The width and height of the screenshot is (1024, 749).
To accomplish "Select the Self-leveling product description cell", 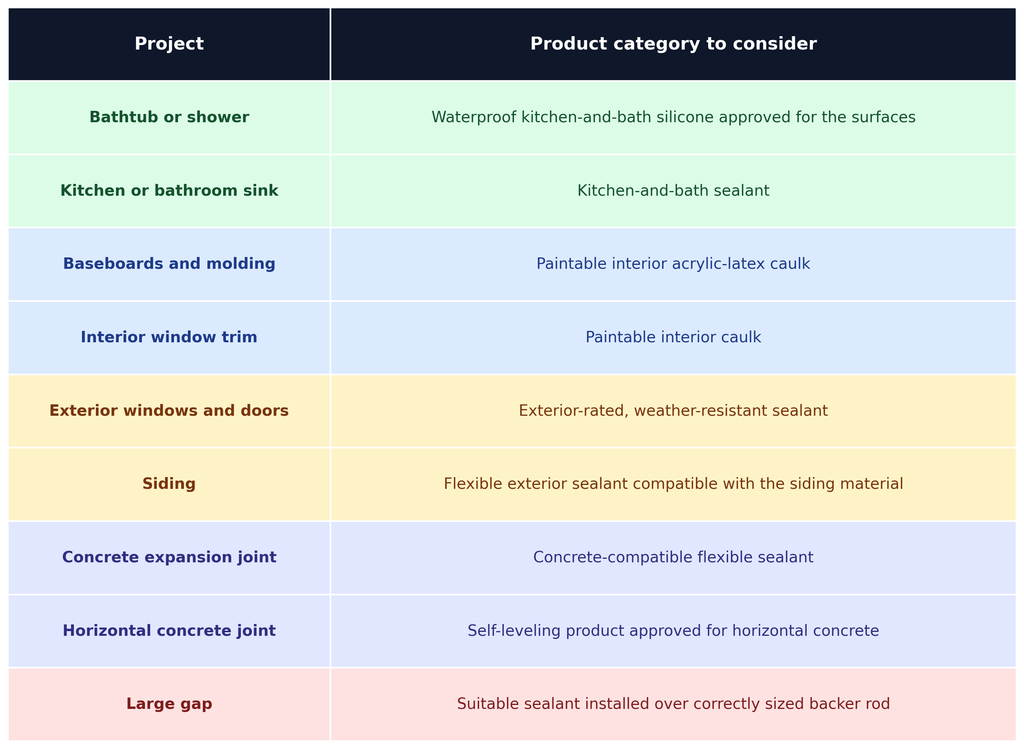I will coord(673,631).
